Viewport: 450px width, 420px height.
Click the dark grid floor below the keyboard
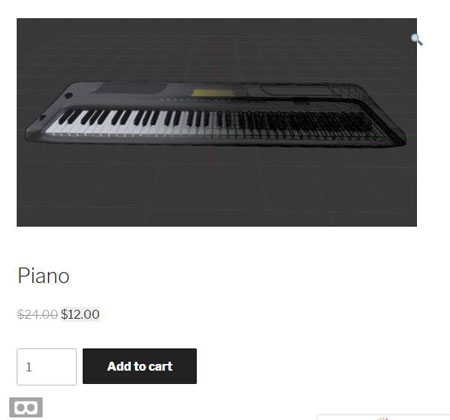[217, 187]
